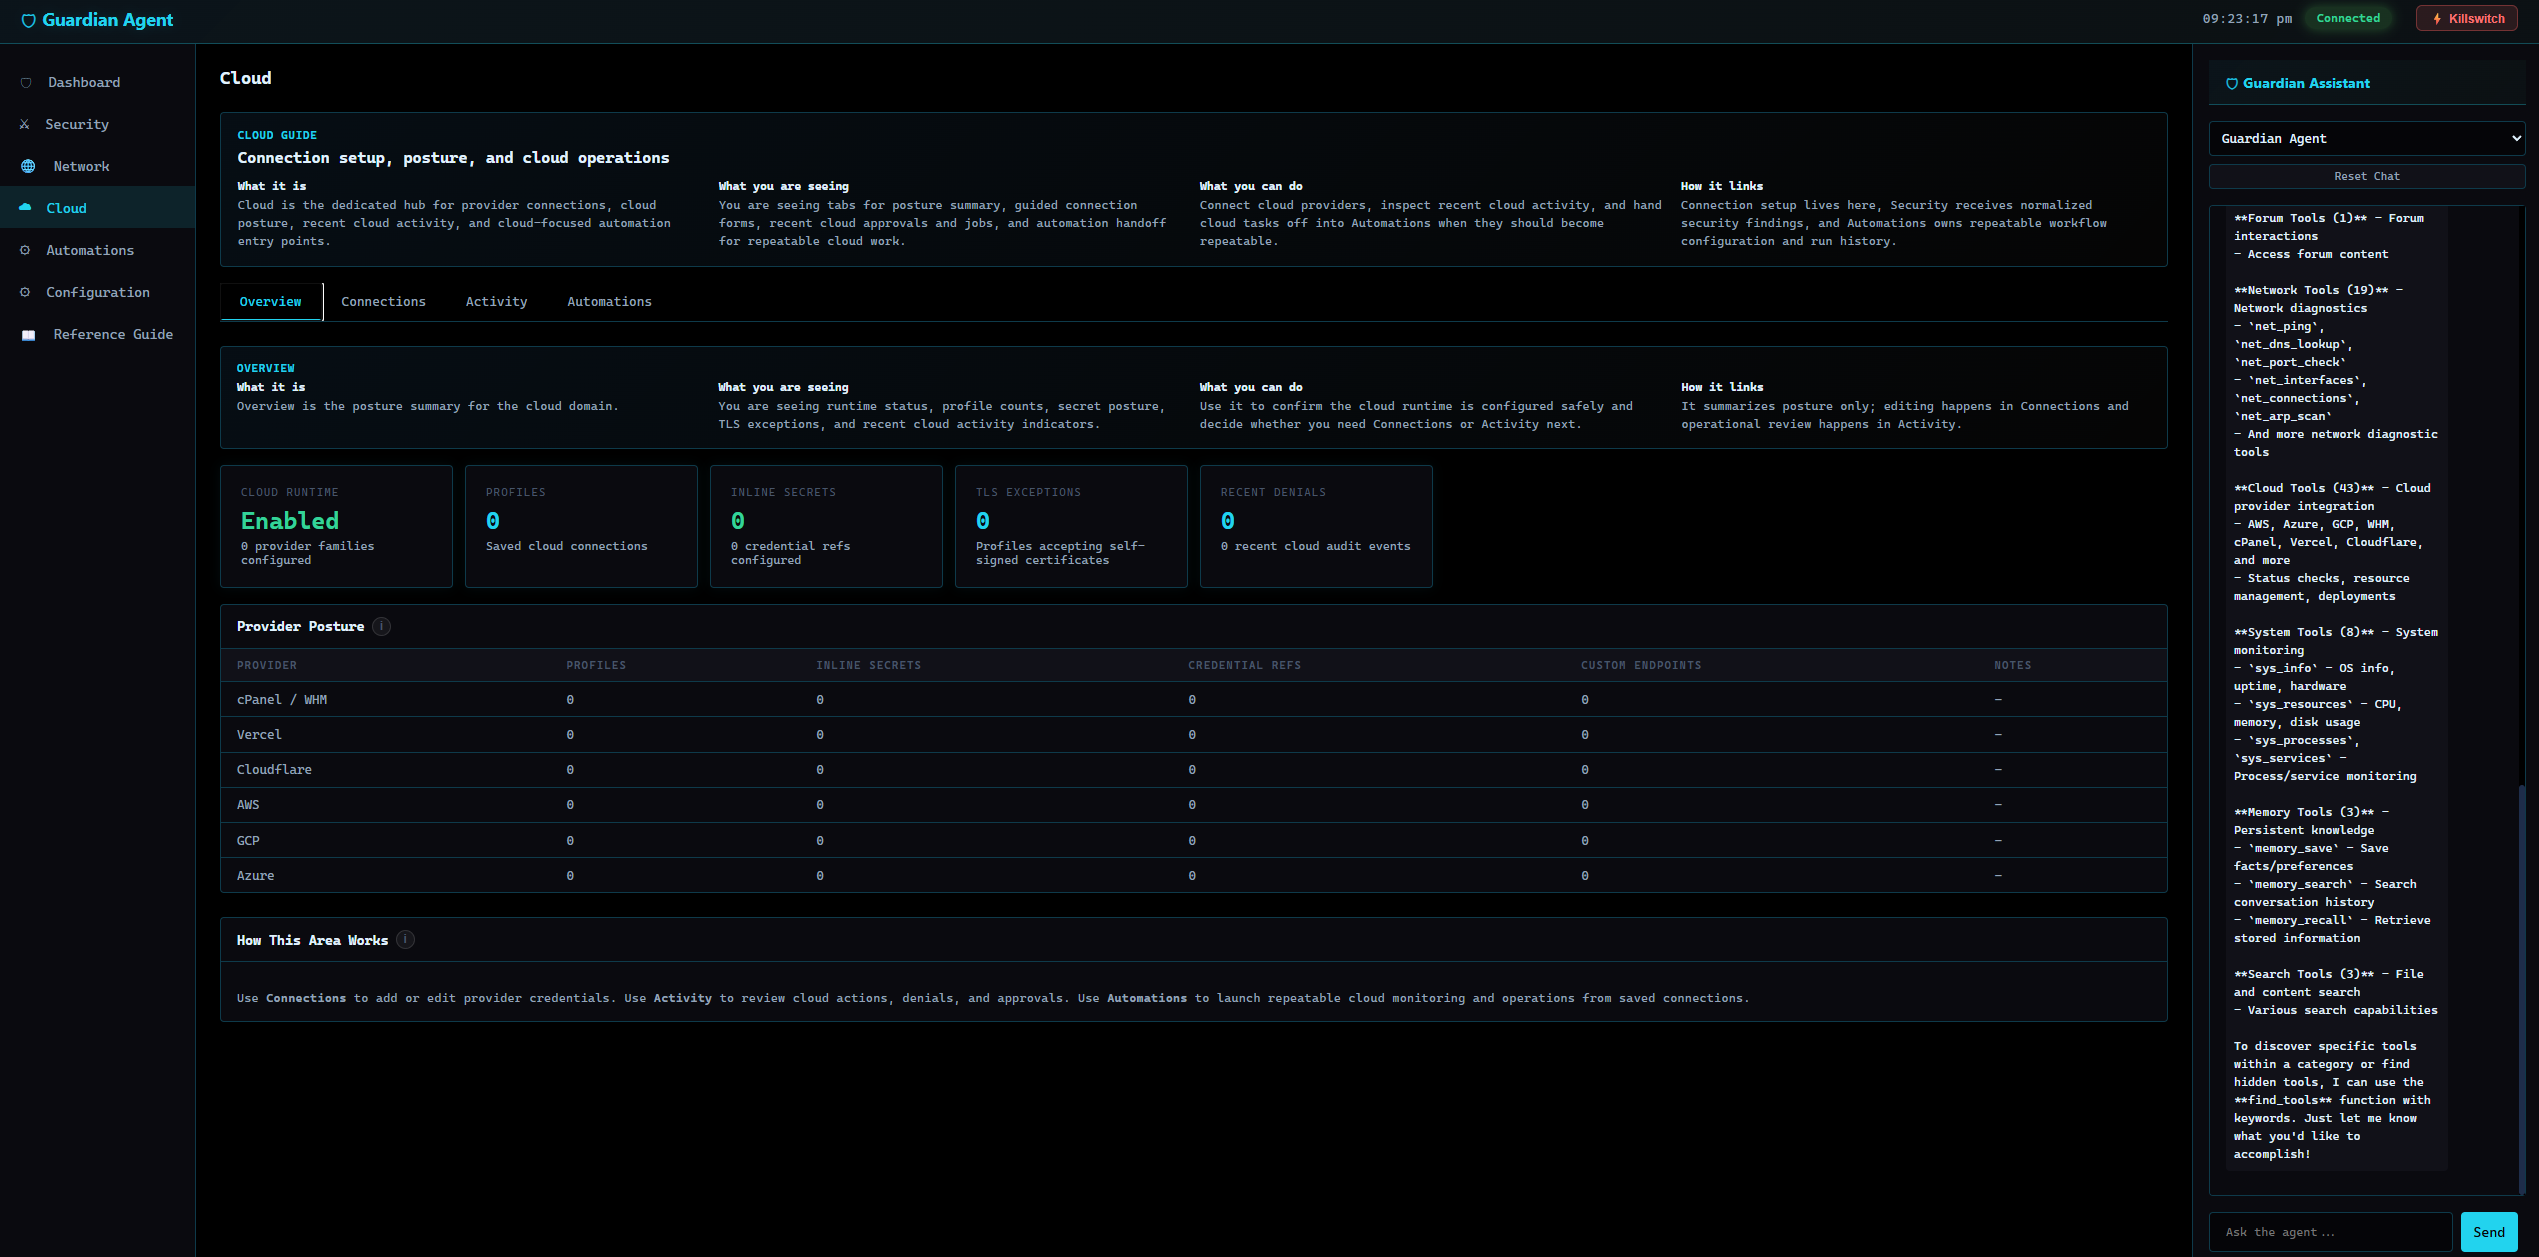Viewport: 2539px width, 1257px height.
Task: Click the PROFILES column header in table
Action: point(596,665)
